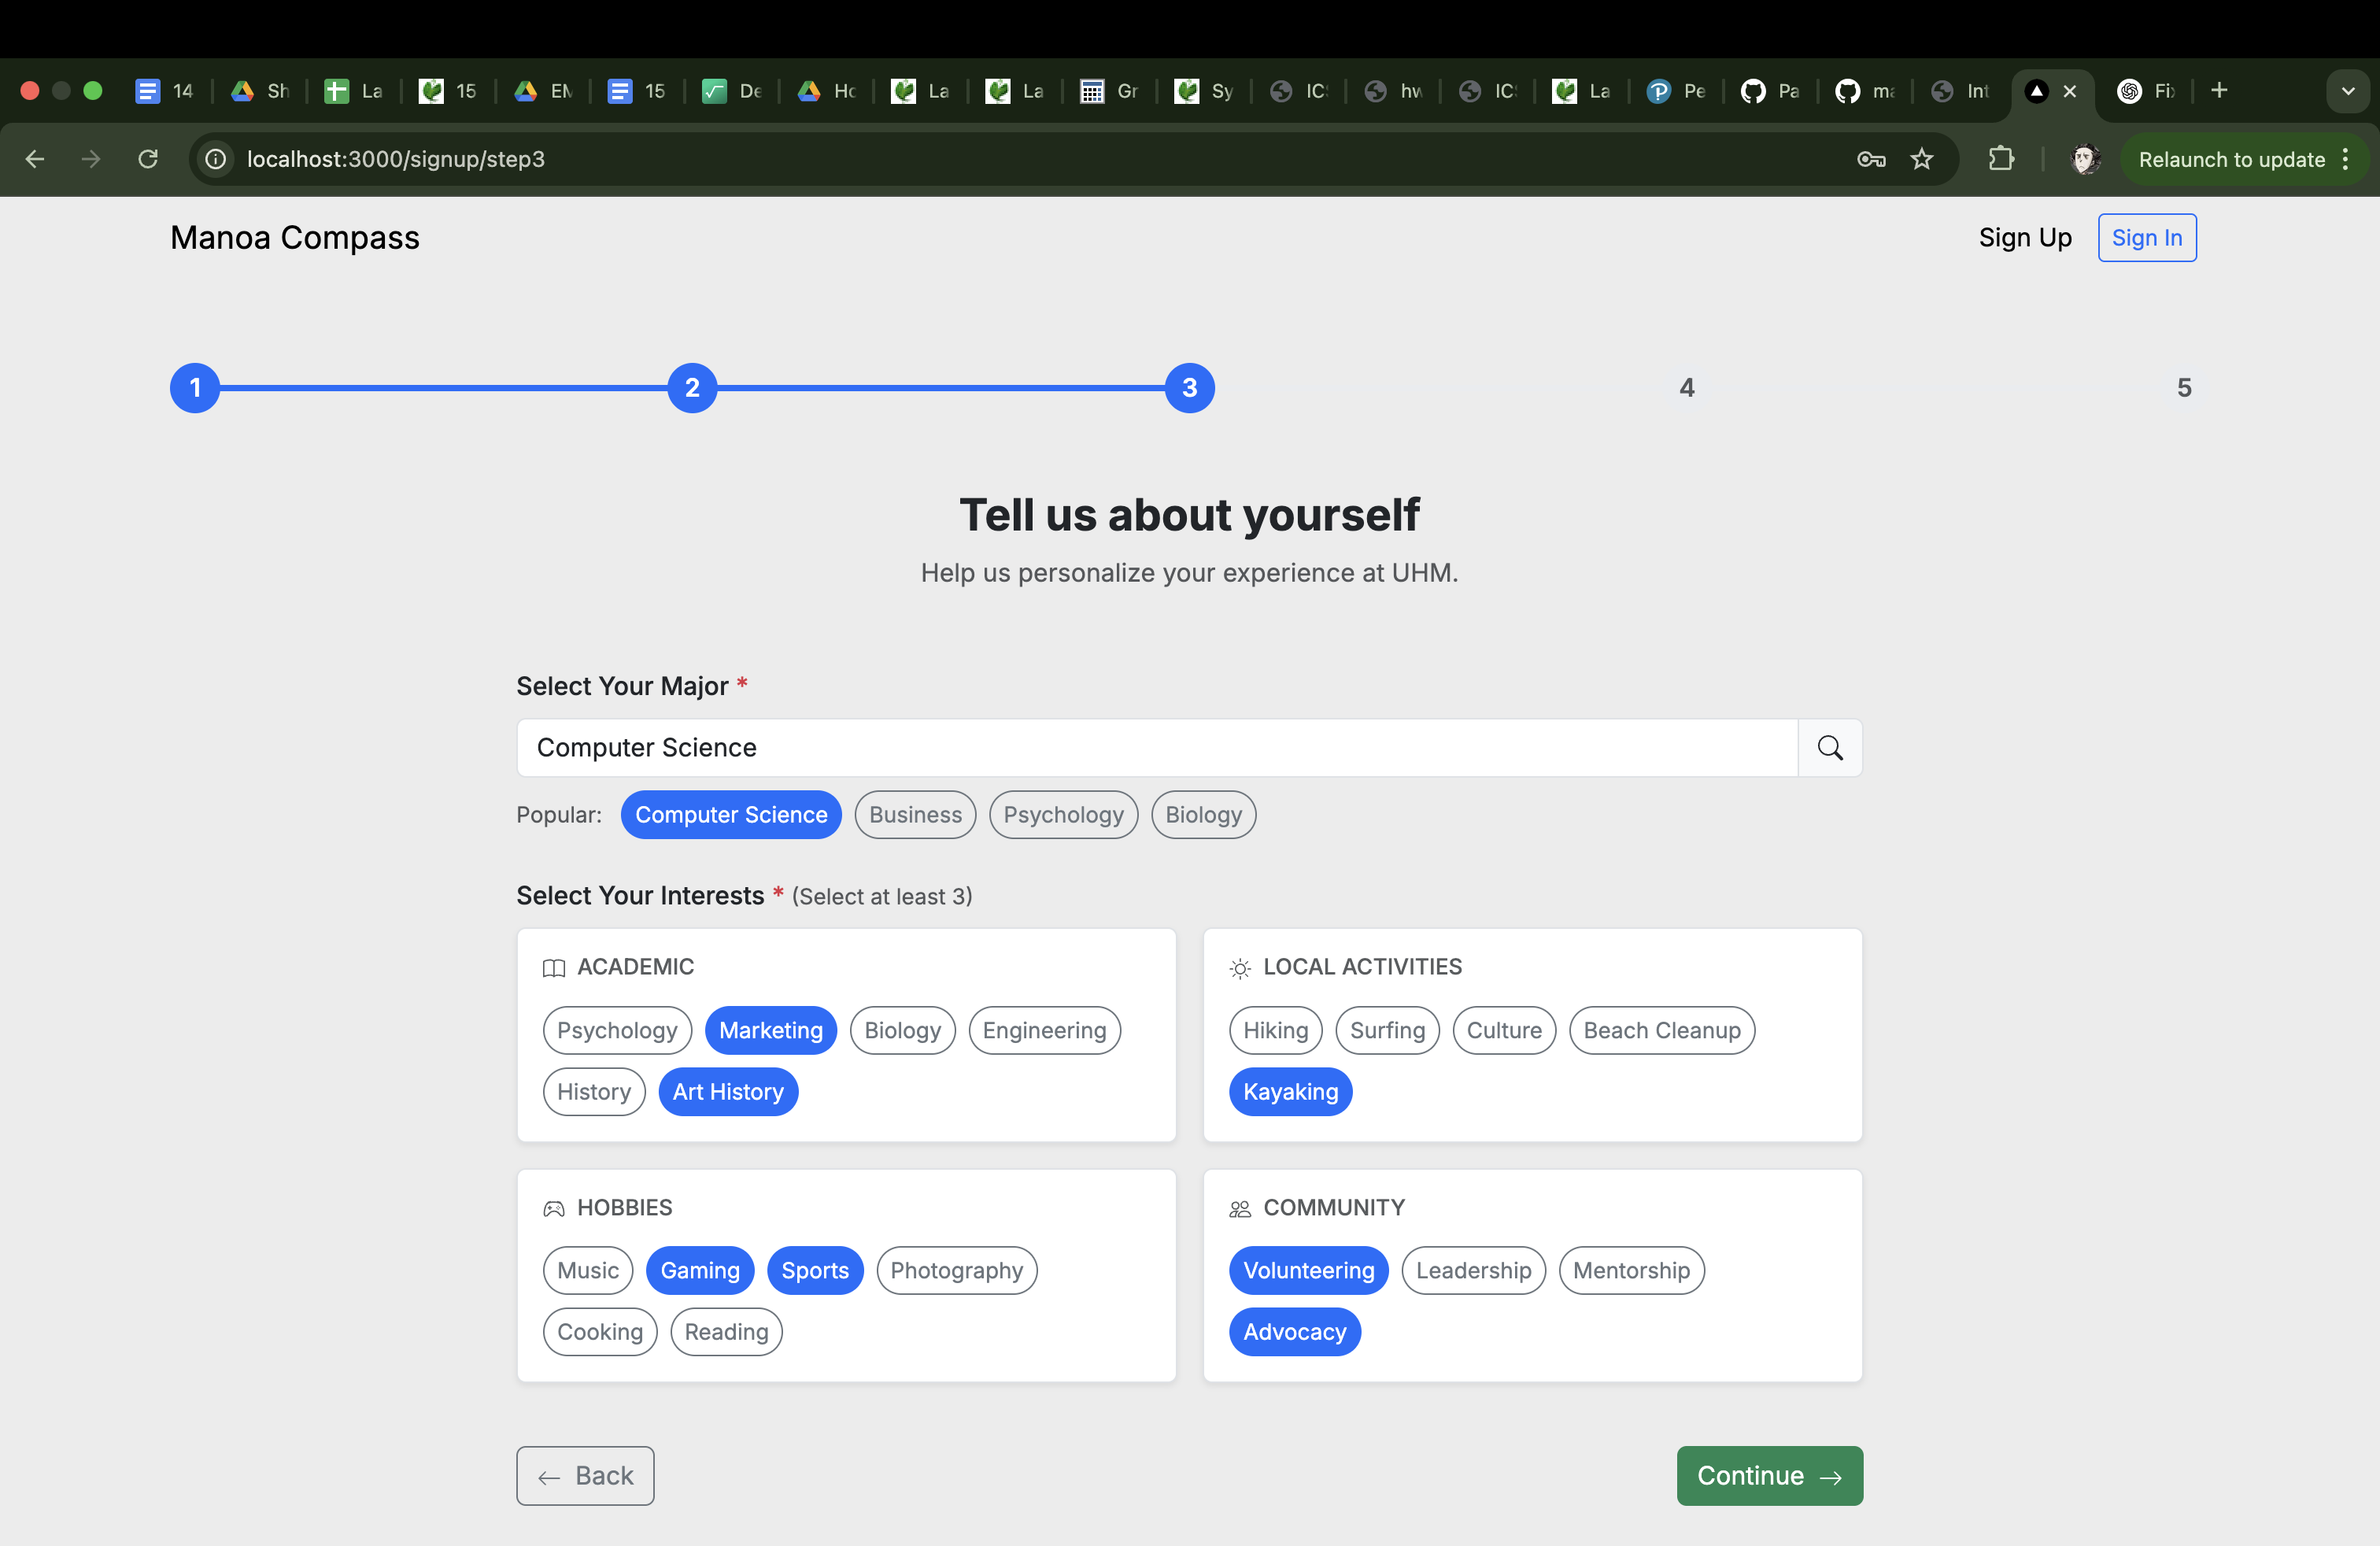Open Chrome's three-dot menu beside Relaunch
Screen dimensions: 2380x1546
coord(2345,159)
